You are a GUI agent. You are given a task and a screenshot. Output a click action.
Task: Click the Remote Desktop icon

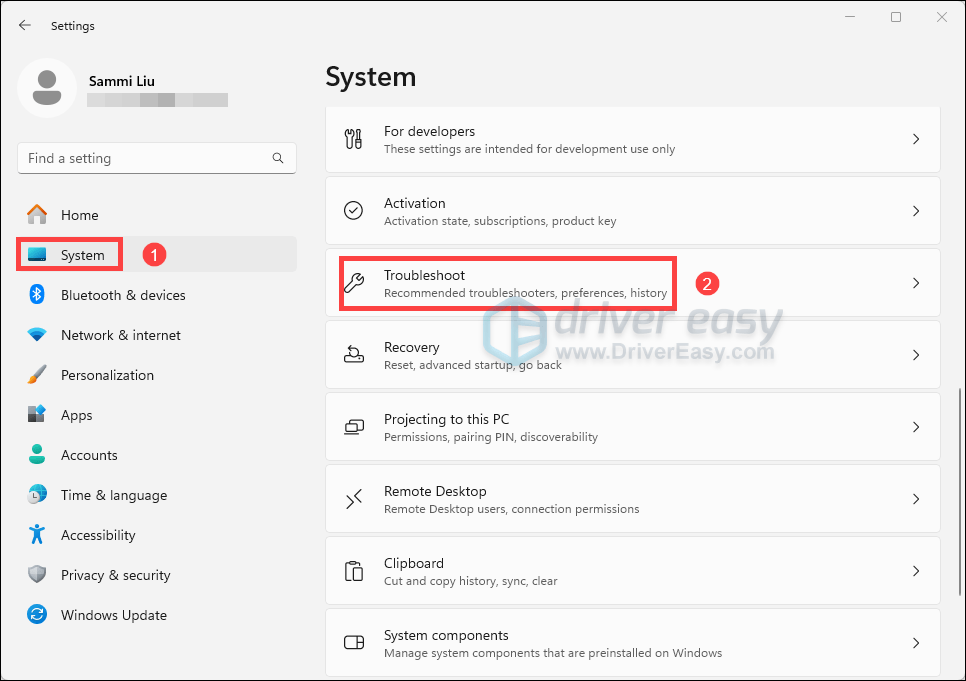pos(354,499)
